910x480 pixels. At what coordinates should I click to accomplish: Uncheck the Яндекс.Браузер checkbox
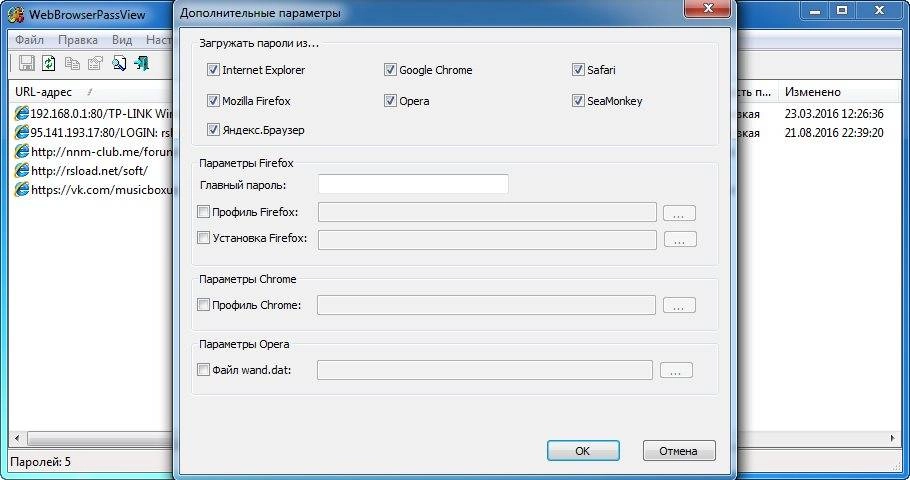[x=213, y=129]
